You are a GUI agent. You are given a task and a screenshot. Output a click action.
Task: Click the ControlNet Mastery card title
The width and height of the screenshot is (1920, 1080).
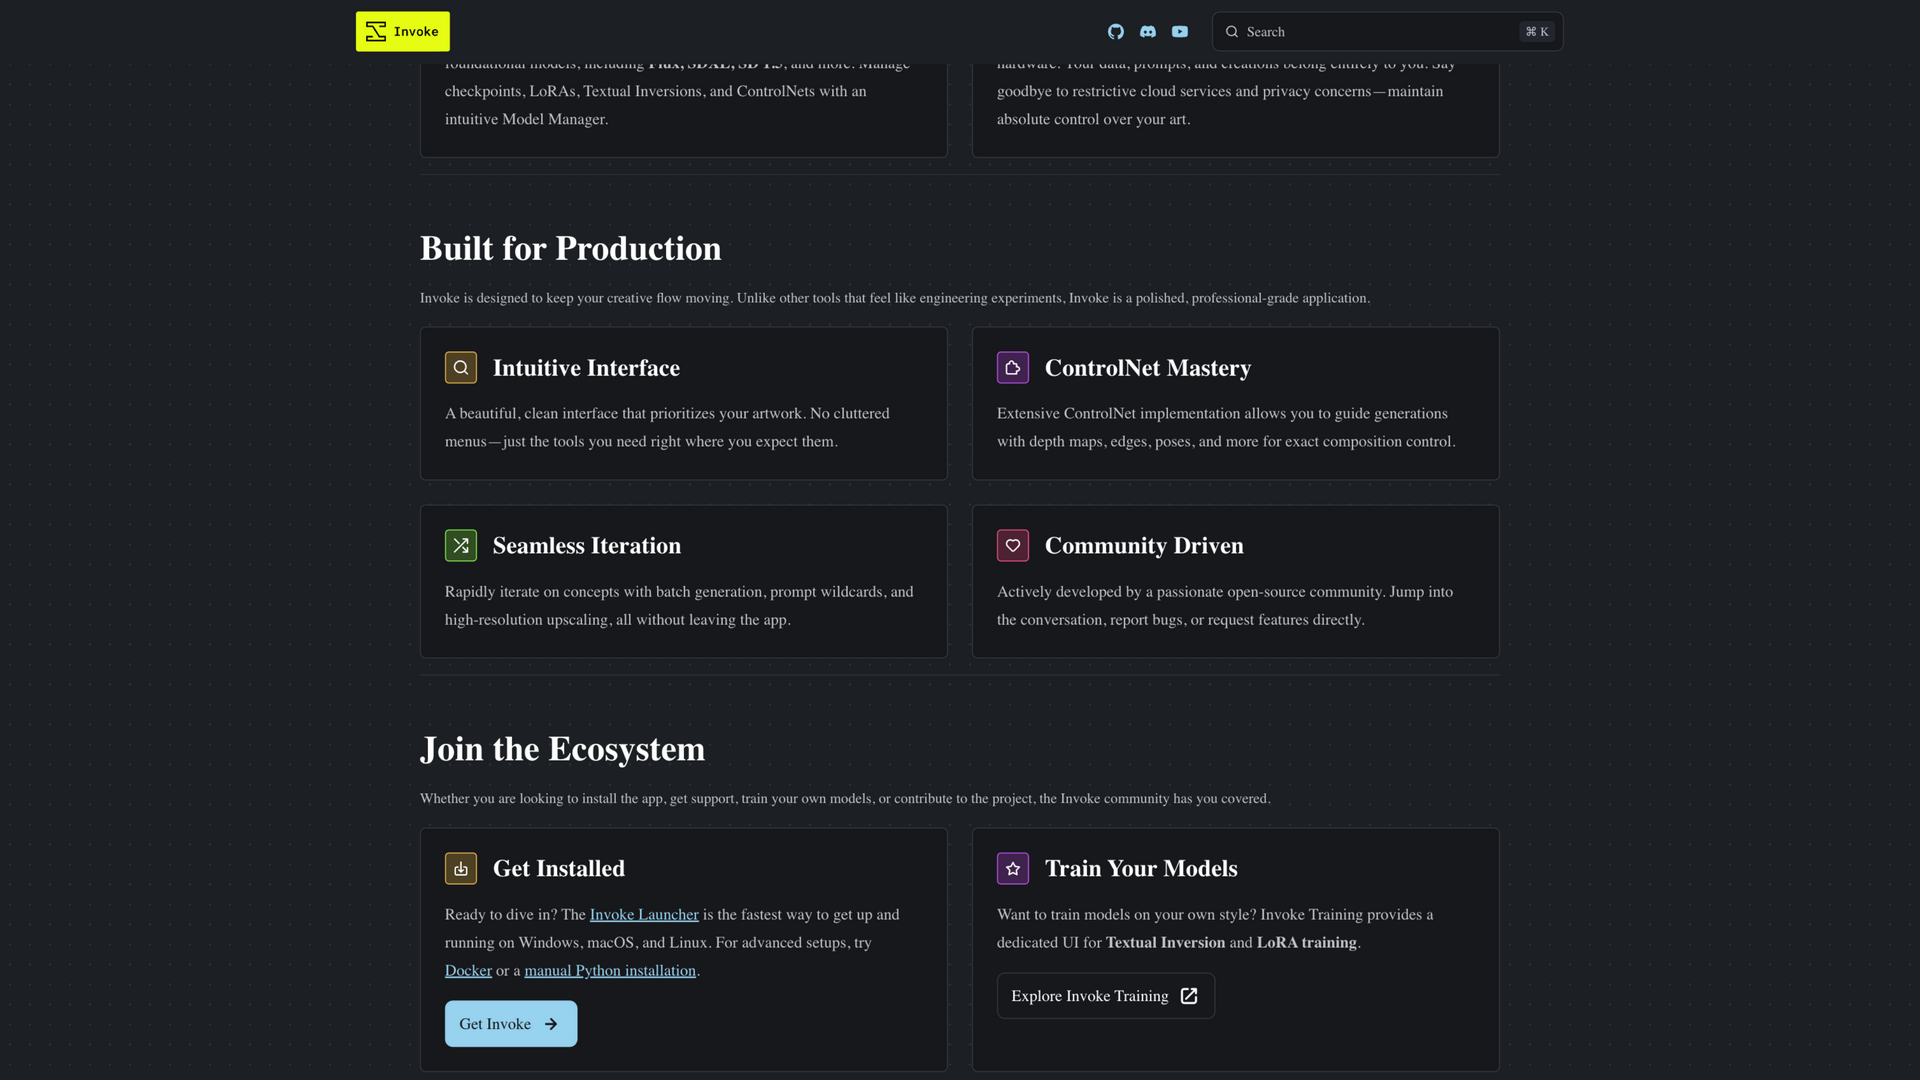click(1148, 368)
